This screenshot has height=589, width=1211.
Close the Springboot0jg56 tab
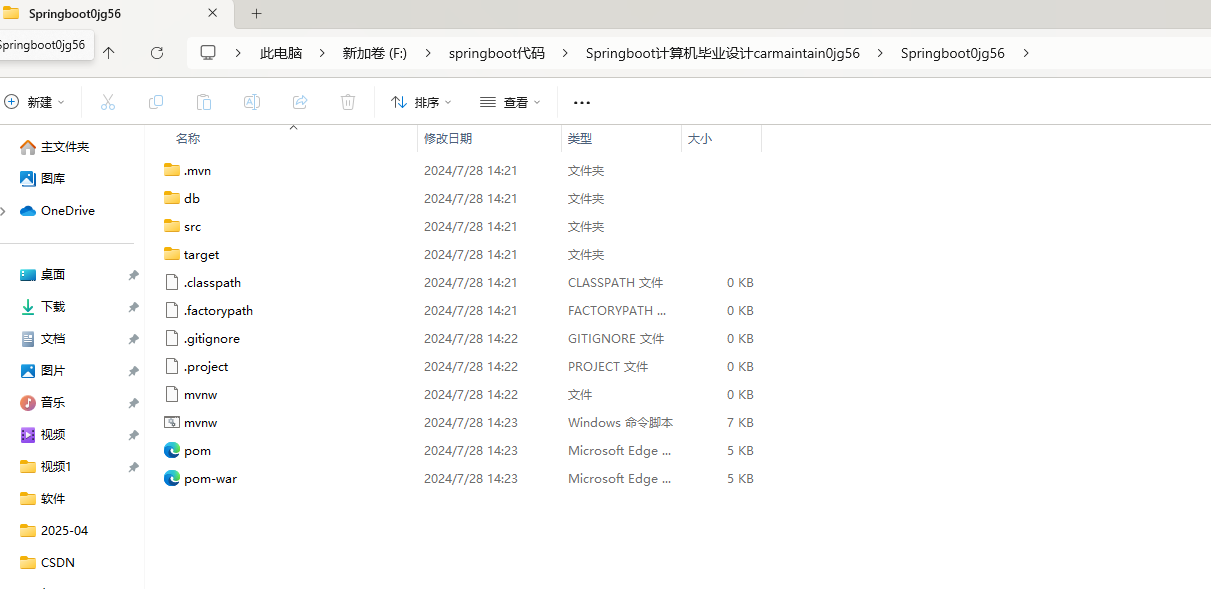coord(213,14)
